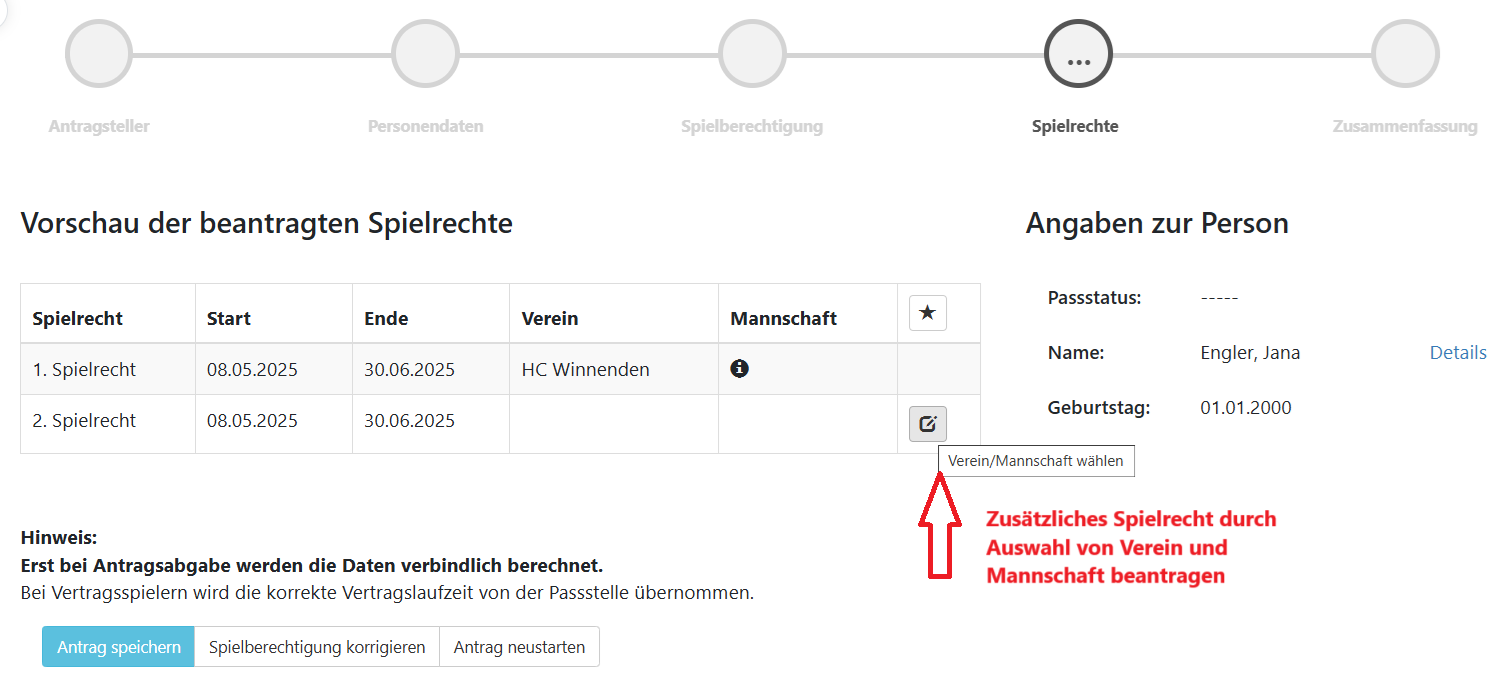Click the Spielberechtigung korrigieren button

click(317, 647)
